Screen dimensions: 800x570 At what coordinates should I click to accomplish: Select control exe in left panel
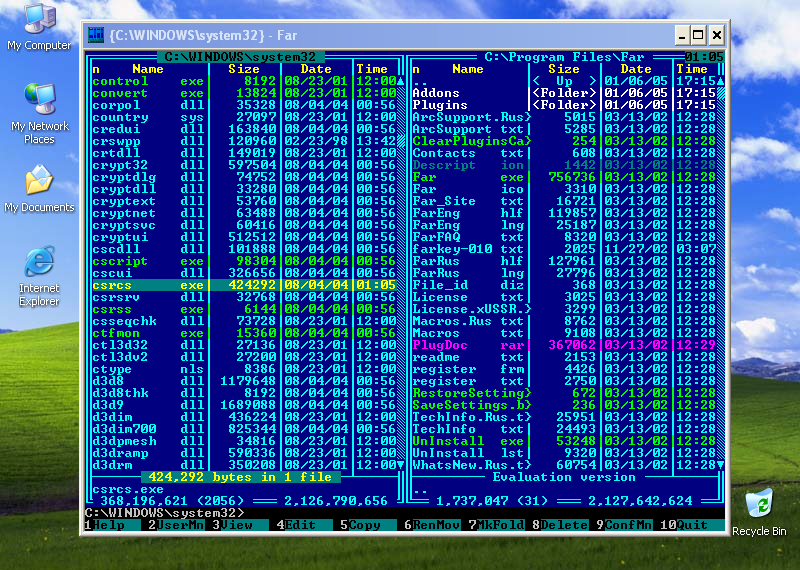point(244,81)
